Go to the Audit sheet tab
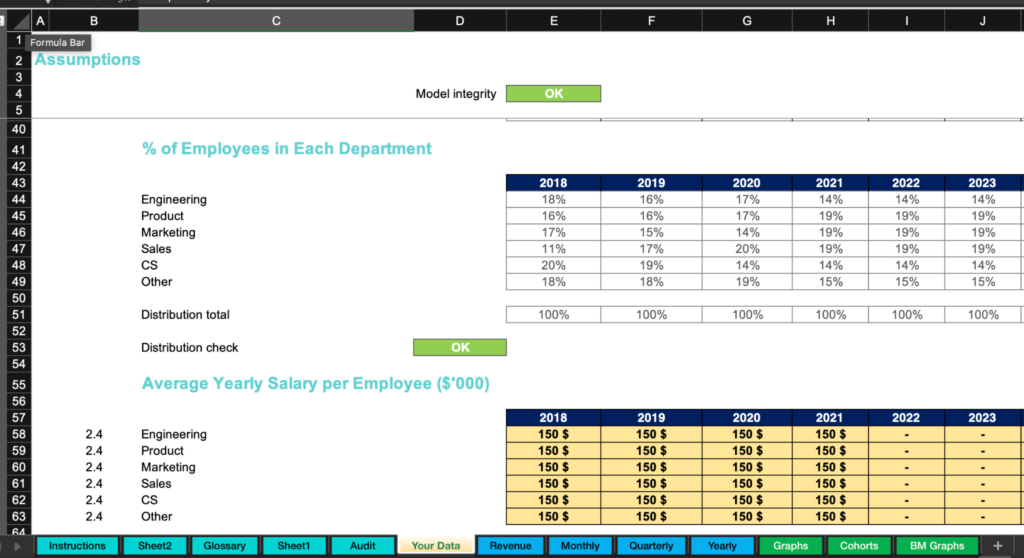 pos(362,546)
